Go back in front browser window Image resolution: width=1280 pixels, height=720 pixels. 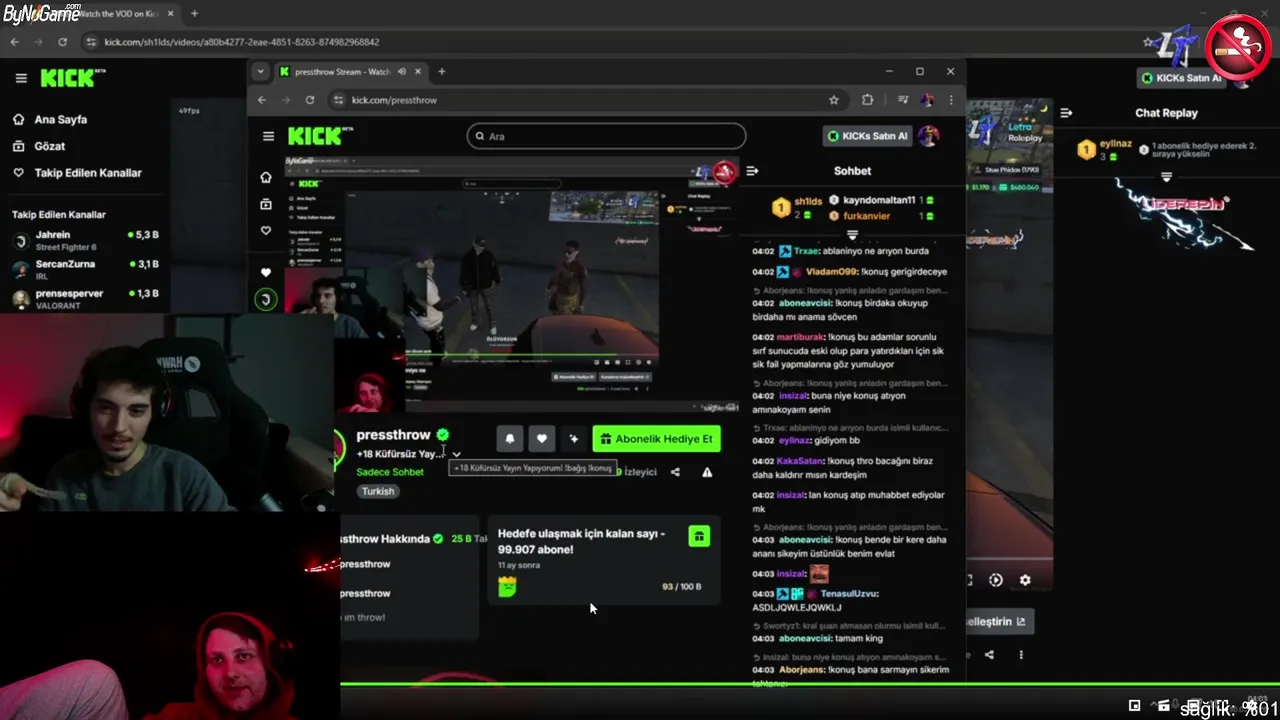[262, 100]
